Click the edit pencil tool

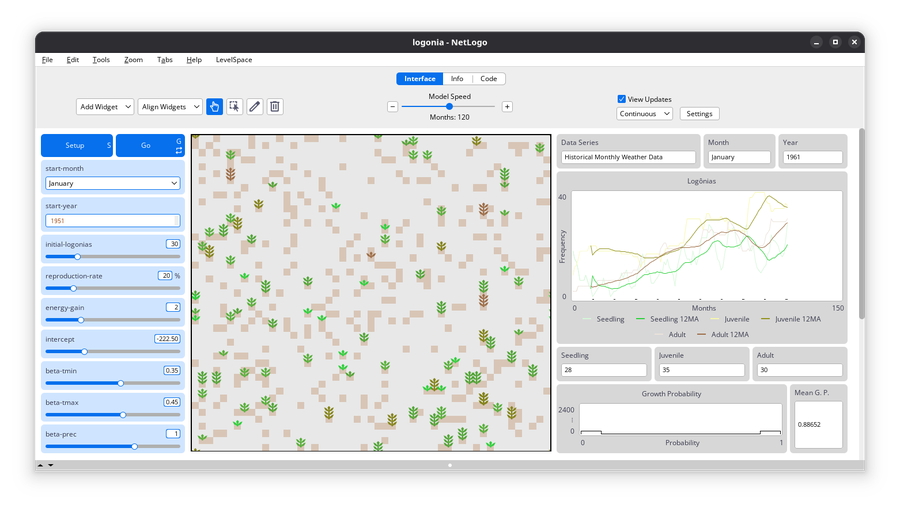pos(255,107)
